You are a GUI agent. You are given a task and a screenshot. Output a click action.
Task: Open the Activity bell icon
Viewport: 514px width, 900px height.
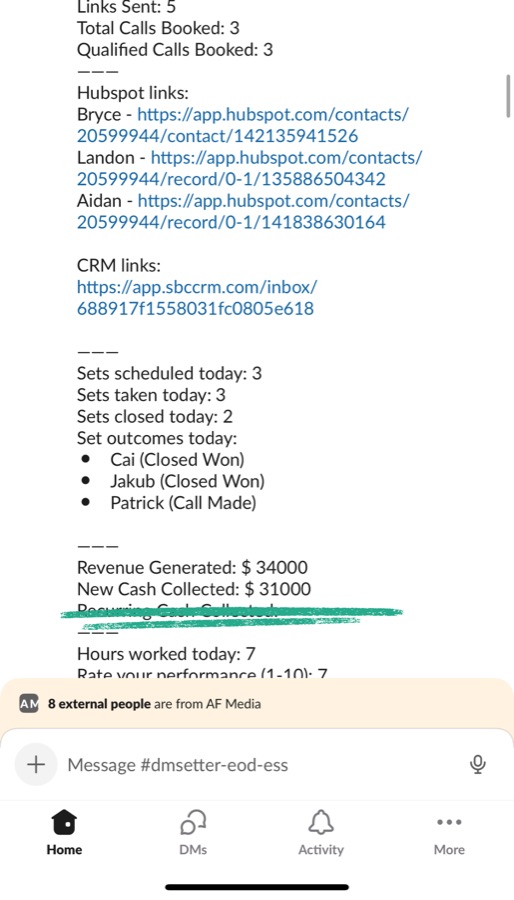click(x=321, y=823)
